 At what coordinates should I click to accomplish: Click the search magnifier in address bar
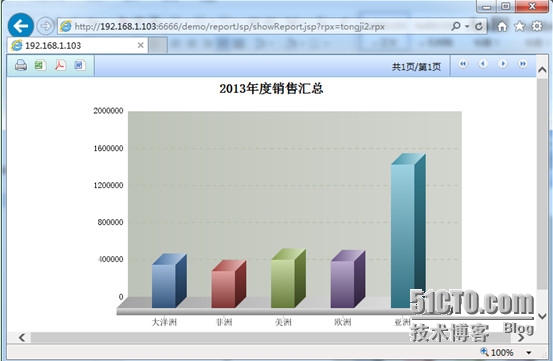[456, 26]
